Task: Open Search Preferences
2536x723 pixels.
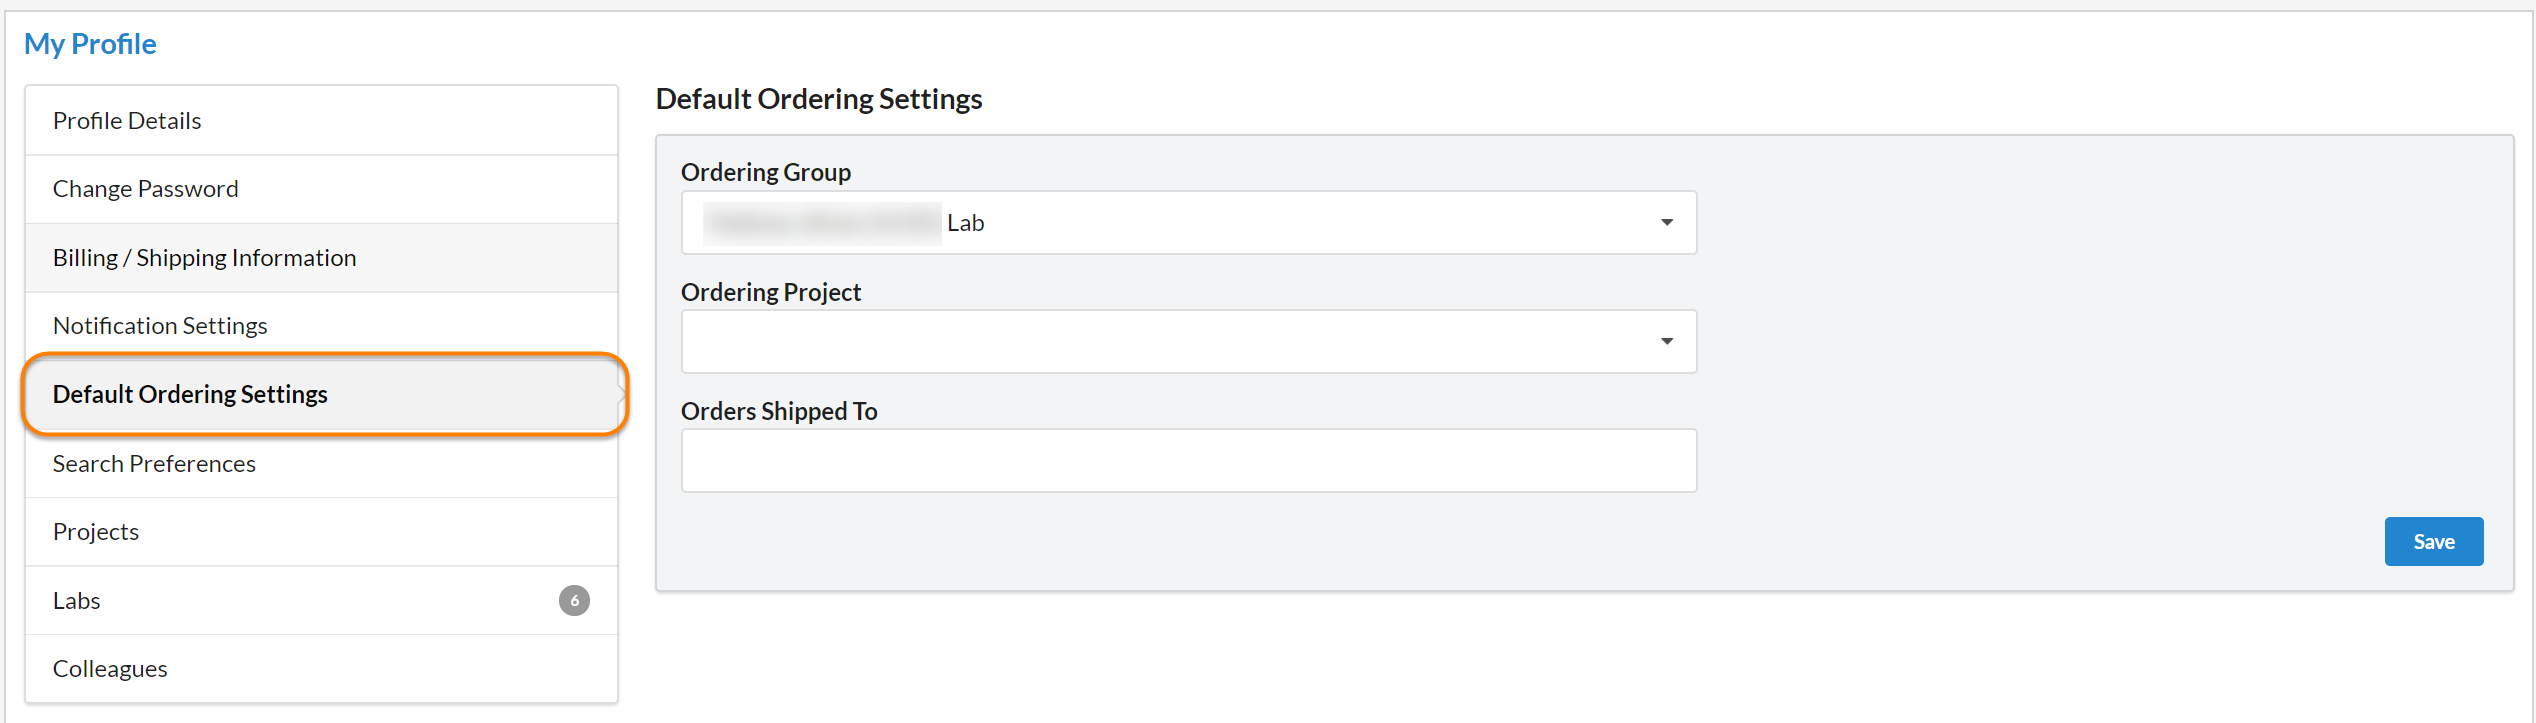Action: [x=154, y=464]
